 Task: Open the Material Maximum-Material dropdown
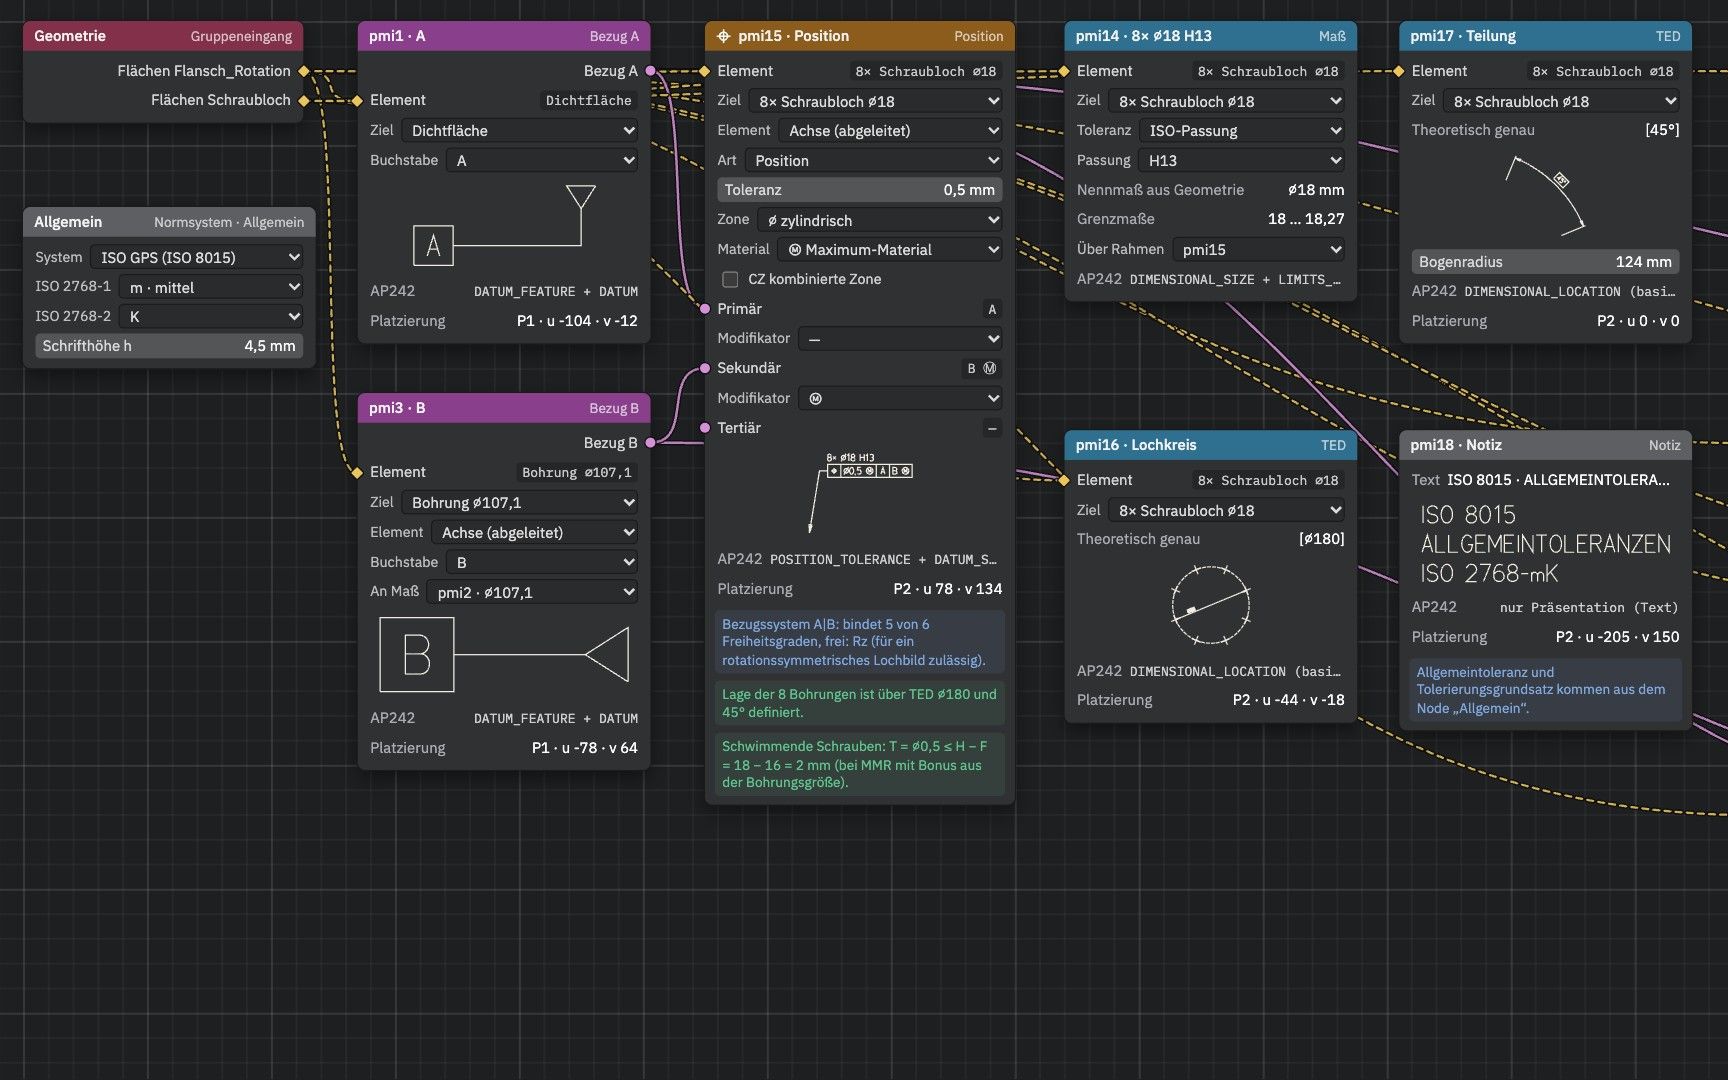tap(890, 250)
